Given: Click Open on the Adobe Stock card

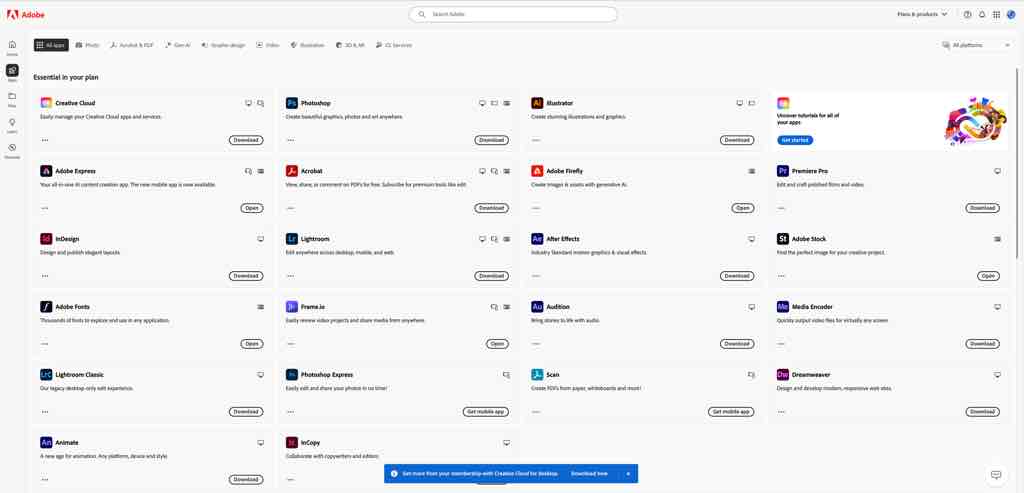Looking at the screenshot, I should [988, 276].
